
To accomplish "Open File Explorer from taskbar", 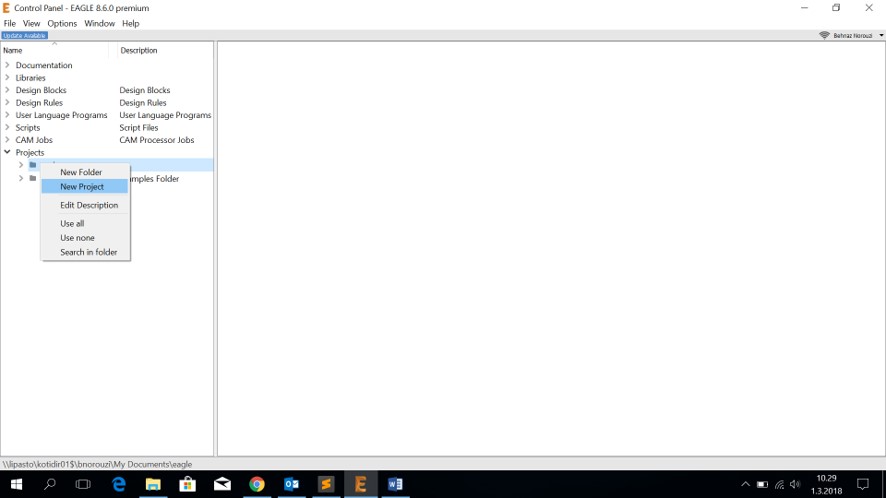I will pos(153,484).
